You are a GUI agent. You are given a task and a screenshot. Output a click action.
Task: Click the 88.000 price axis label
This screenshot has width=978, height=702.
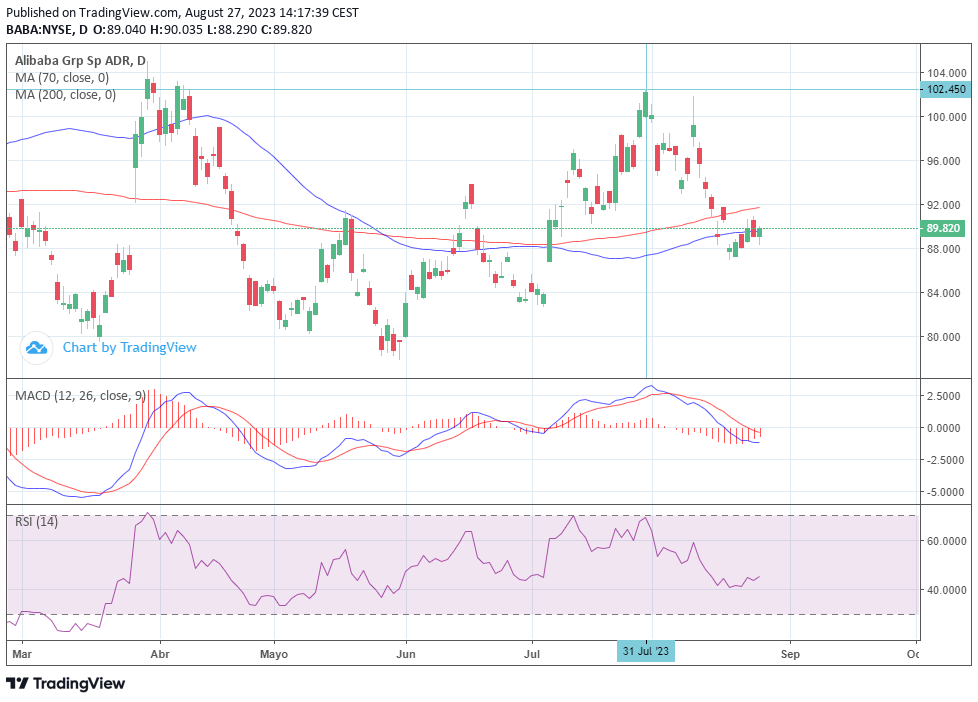tap(943, 249)
